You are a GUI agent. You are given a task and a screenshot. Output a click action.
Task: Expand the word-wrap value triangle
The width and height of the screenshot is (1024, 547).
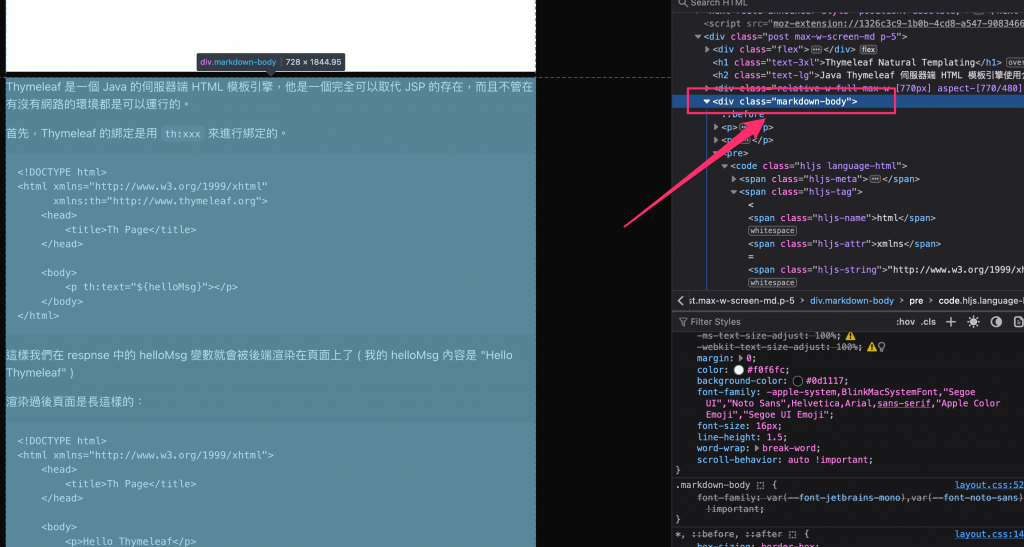pos(757,448)
